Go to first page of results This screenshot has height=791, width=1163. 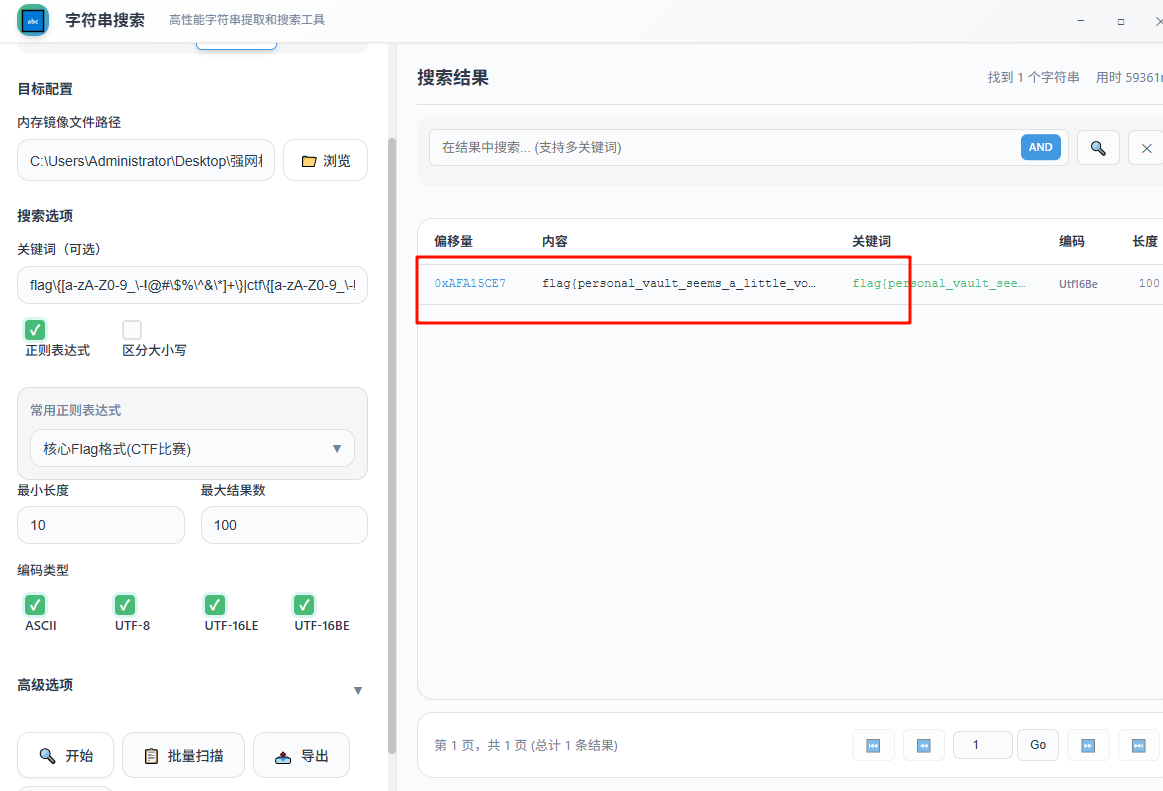point(872,745)
